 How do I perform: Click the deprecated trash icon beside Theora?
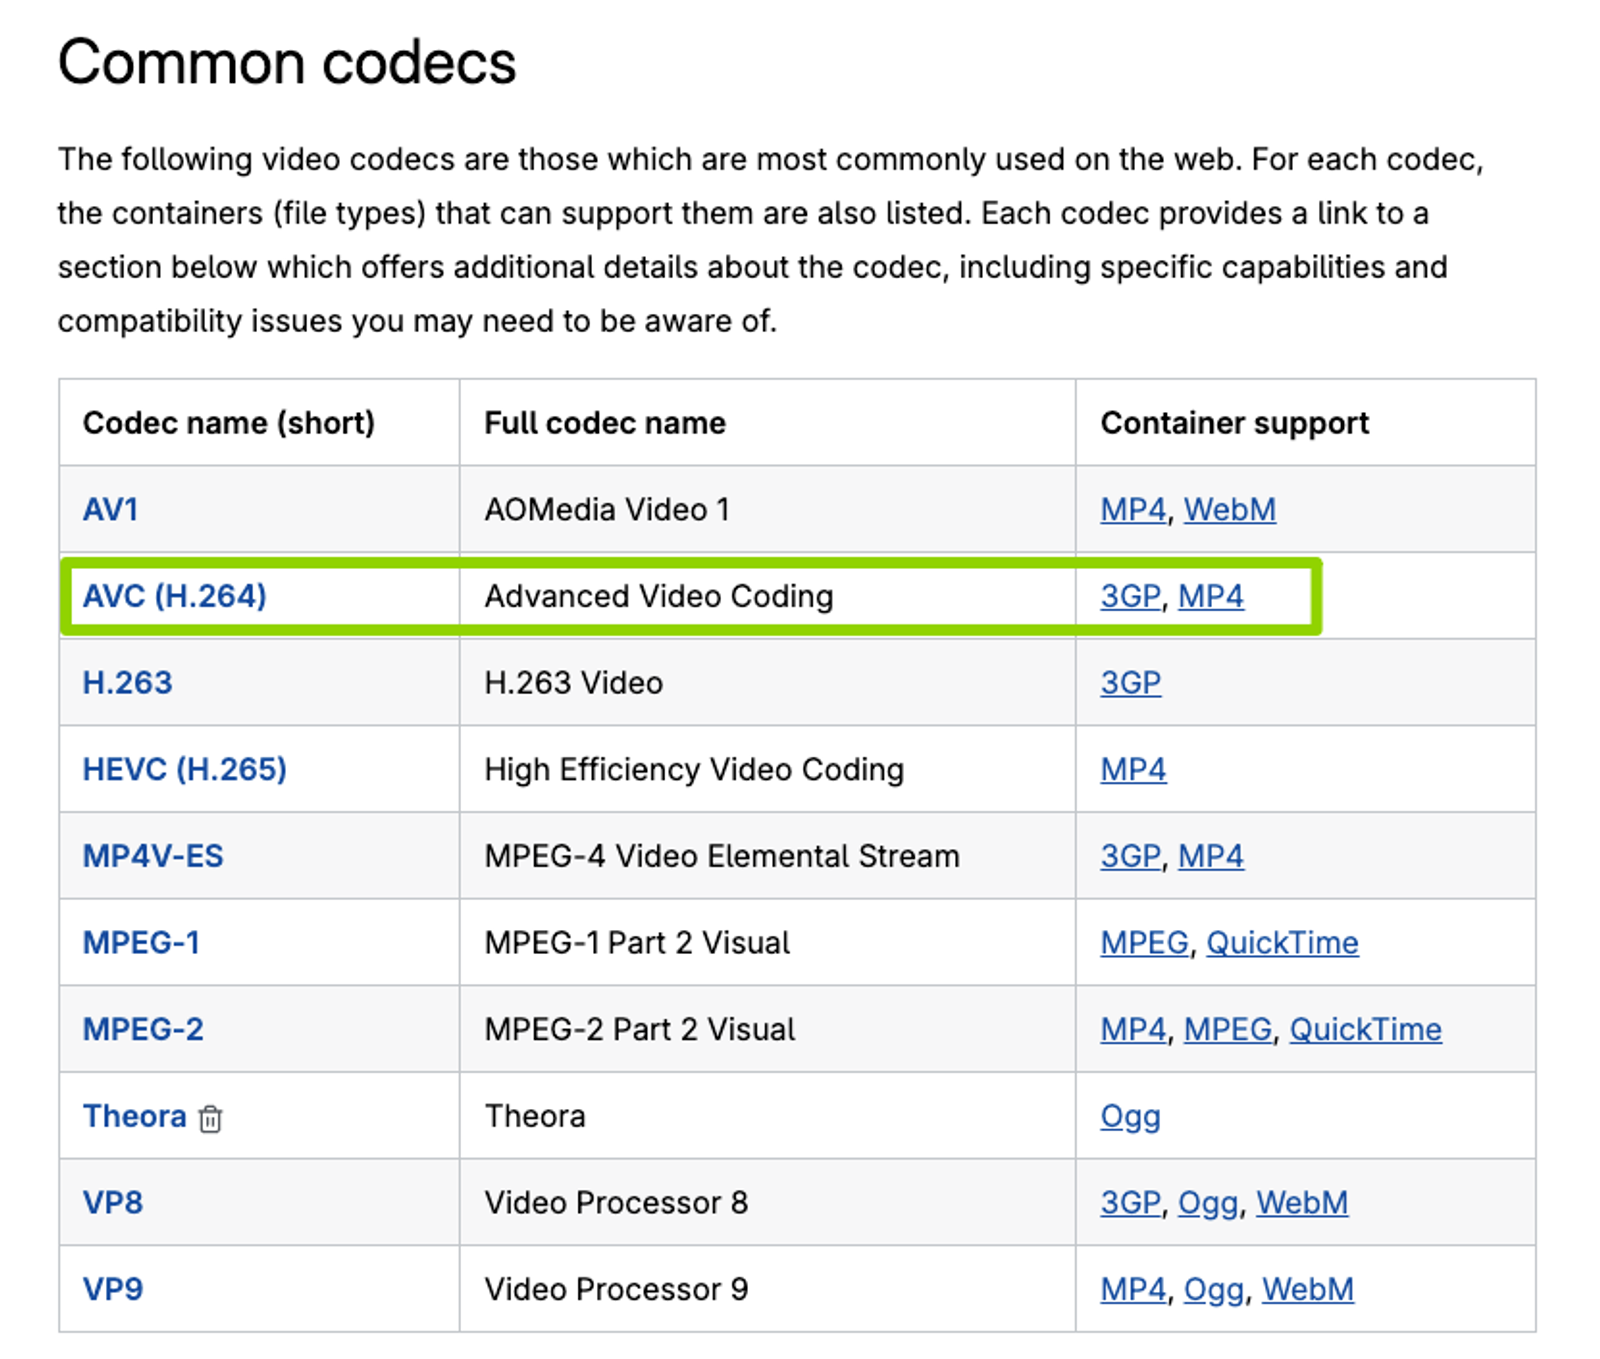[210, 1118]
